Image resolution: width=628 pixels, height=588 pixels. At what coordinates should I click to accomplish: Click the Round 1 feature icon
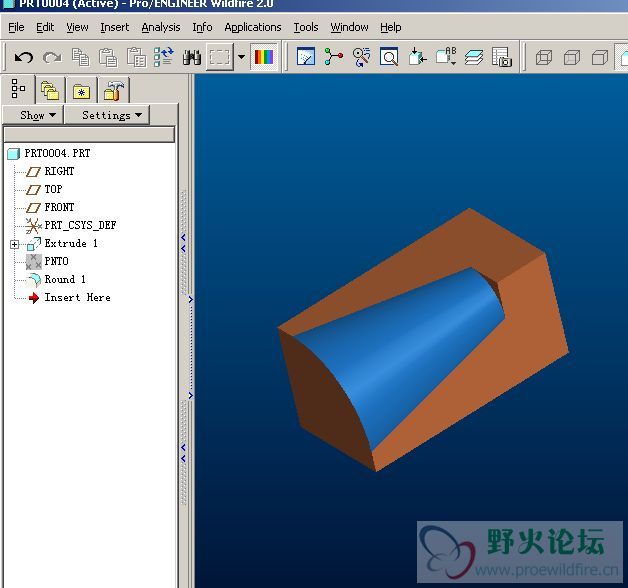click(x=34, y=280)
